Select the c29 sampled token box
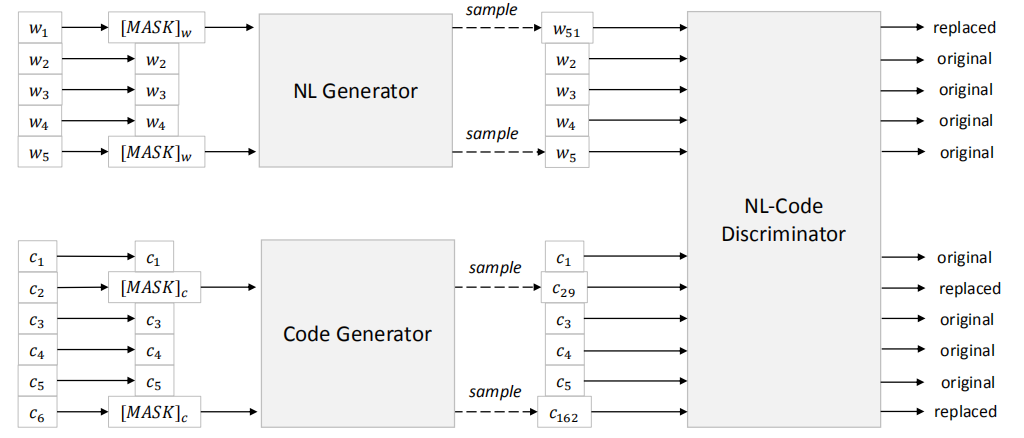Screen dimensions: 1024x438 click(564, 289)
